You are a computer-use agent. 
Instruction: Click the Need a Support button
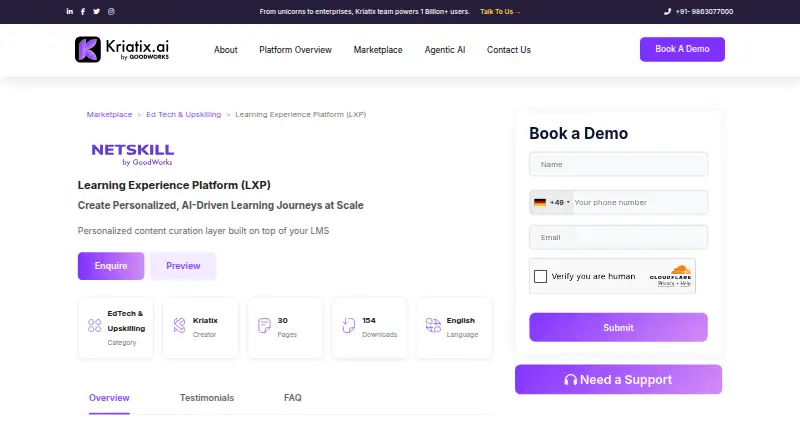point(618,379)
